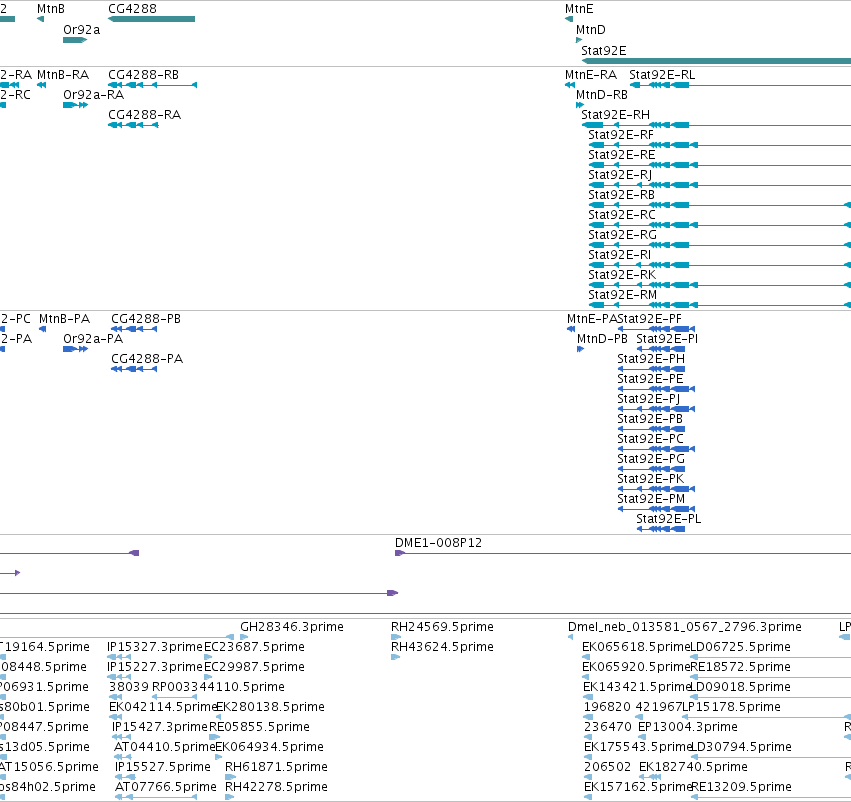
Task: Click polypeptide CG4288-PA
Action: click(147, 359)
